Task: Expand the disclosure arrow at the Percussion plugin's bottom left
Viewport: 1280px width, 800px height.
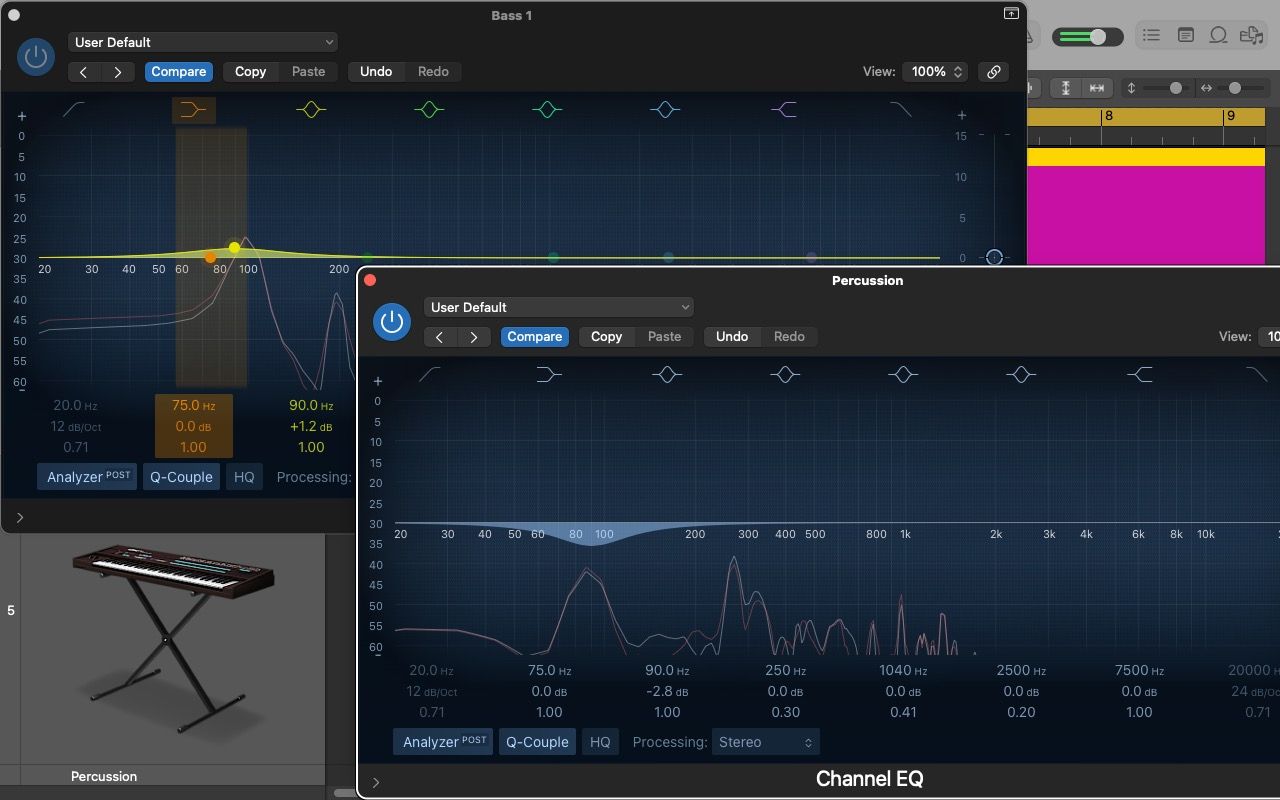Action: pyautogui.click(x=376, y=783)
